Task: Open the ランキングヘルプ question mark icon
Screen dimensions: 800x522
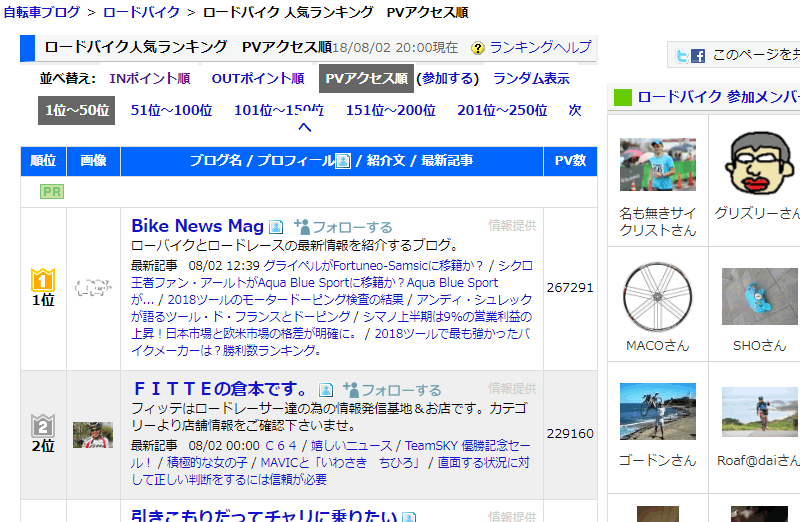Action: [478, 48]
